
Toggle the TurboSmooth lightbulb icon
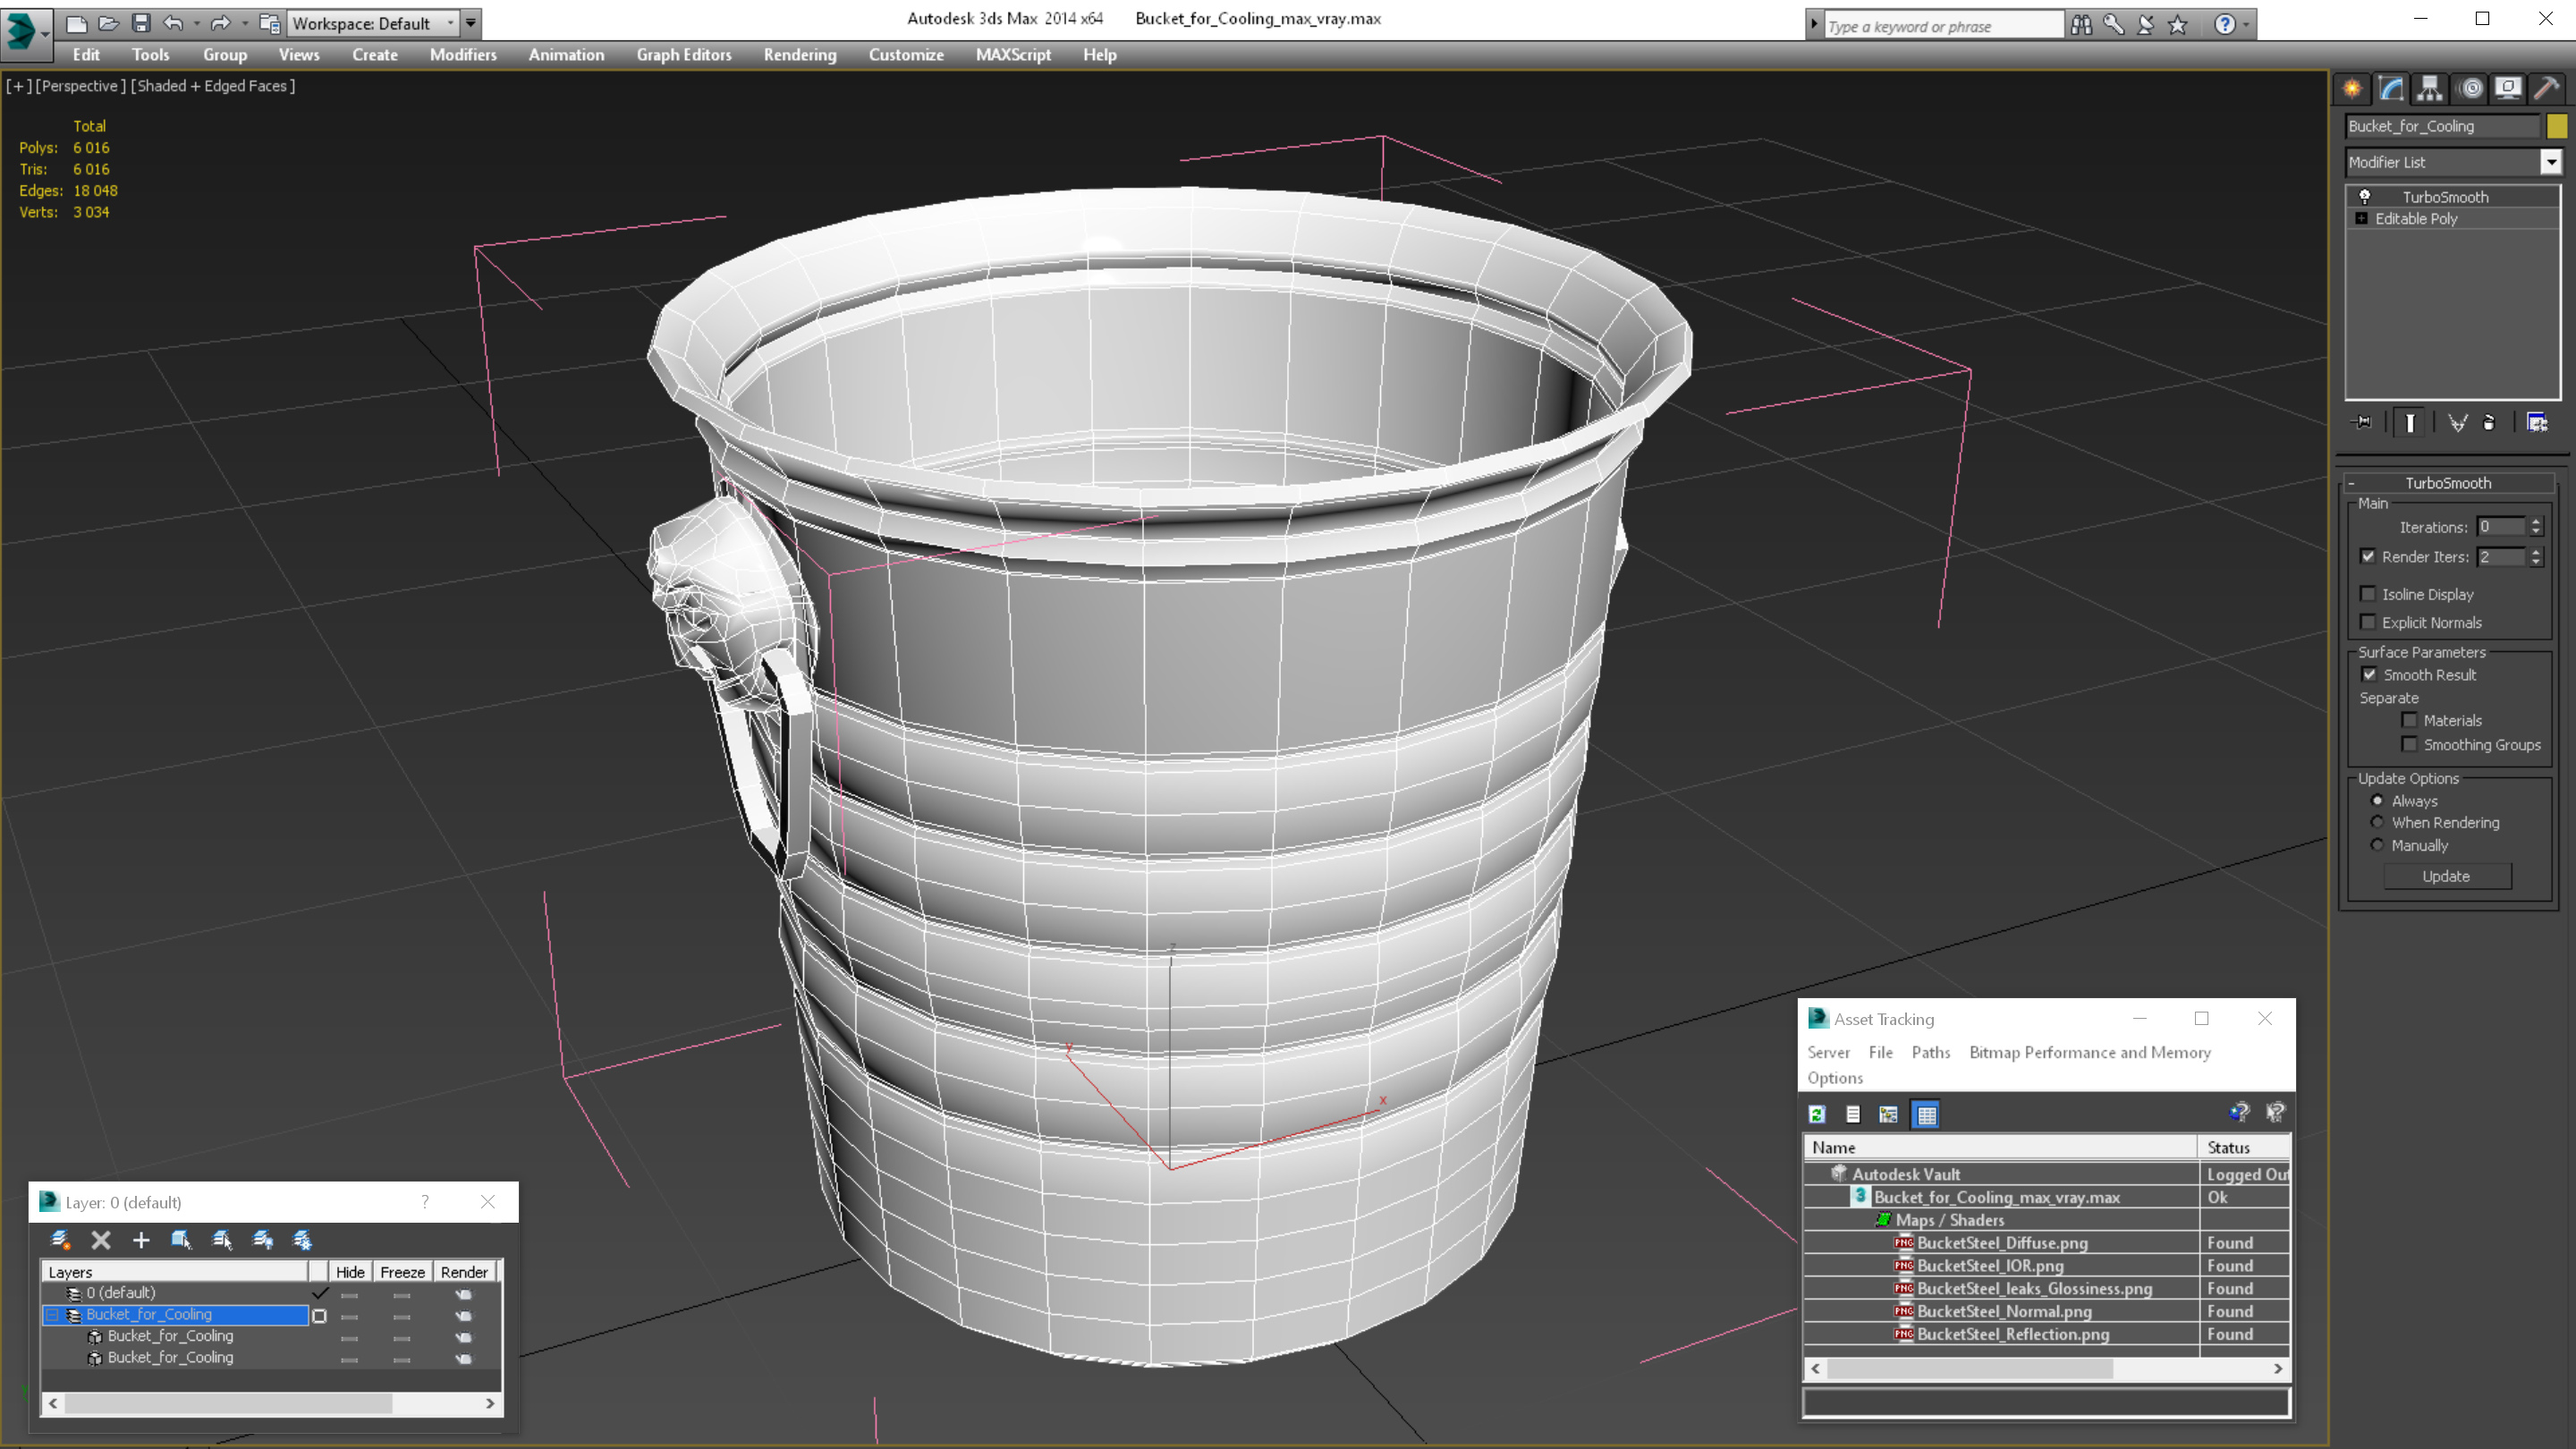2365,197
